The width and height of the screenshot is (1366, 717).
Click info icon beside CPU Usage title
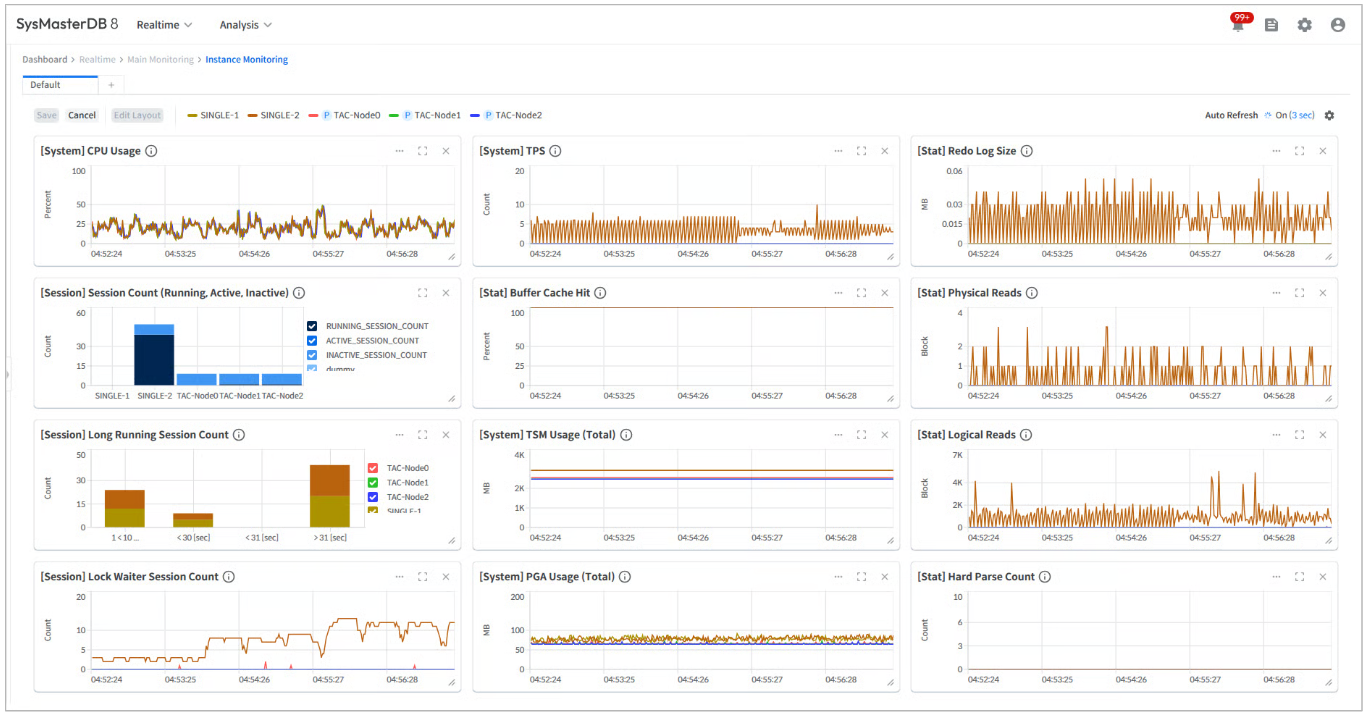click(151, 151)
